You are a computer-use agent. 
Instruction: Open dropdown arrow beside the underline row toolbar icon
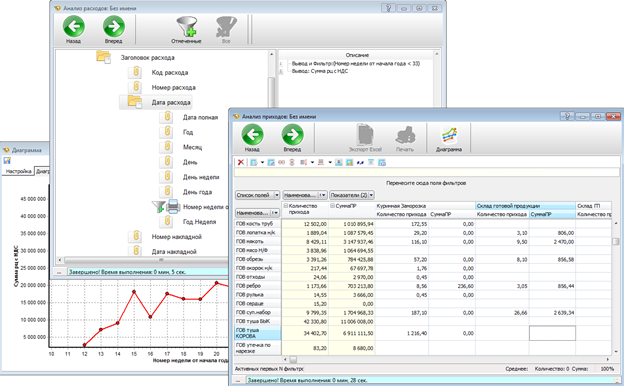[x=330, y=162]
